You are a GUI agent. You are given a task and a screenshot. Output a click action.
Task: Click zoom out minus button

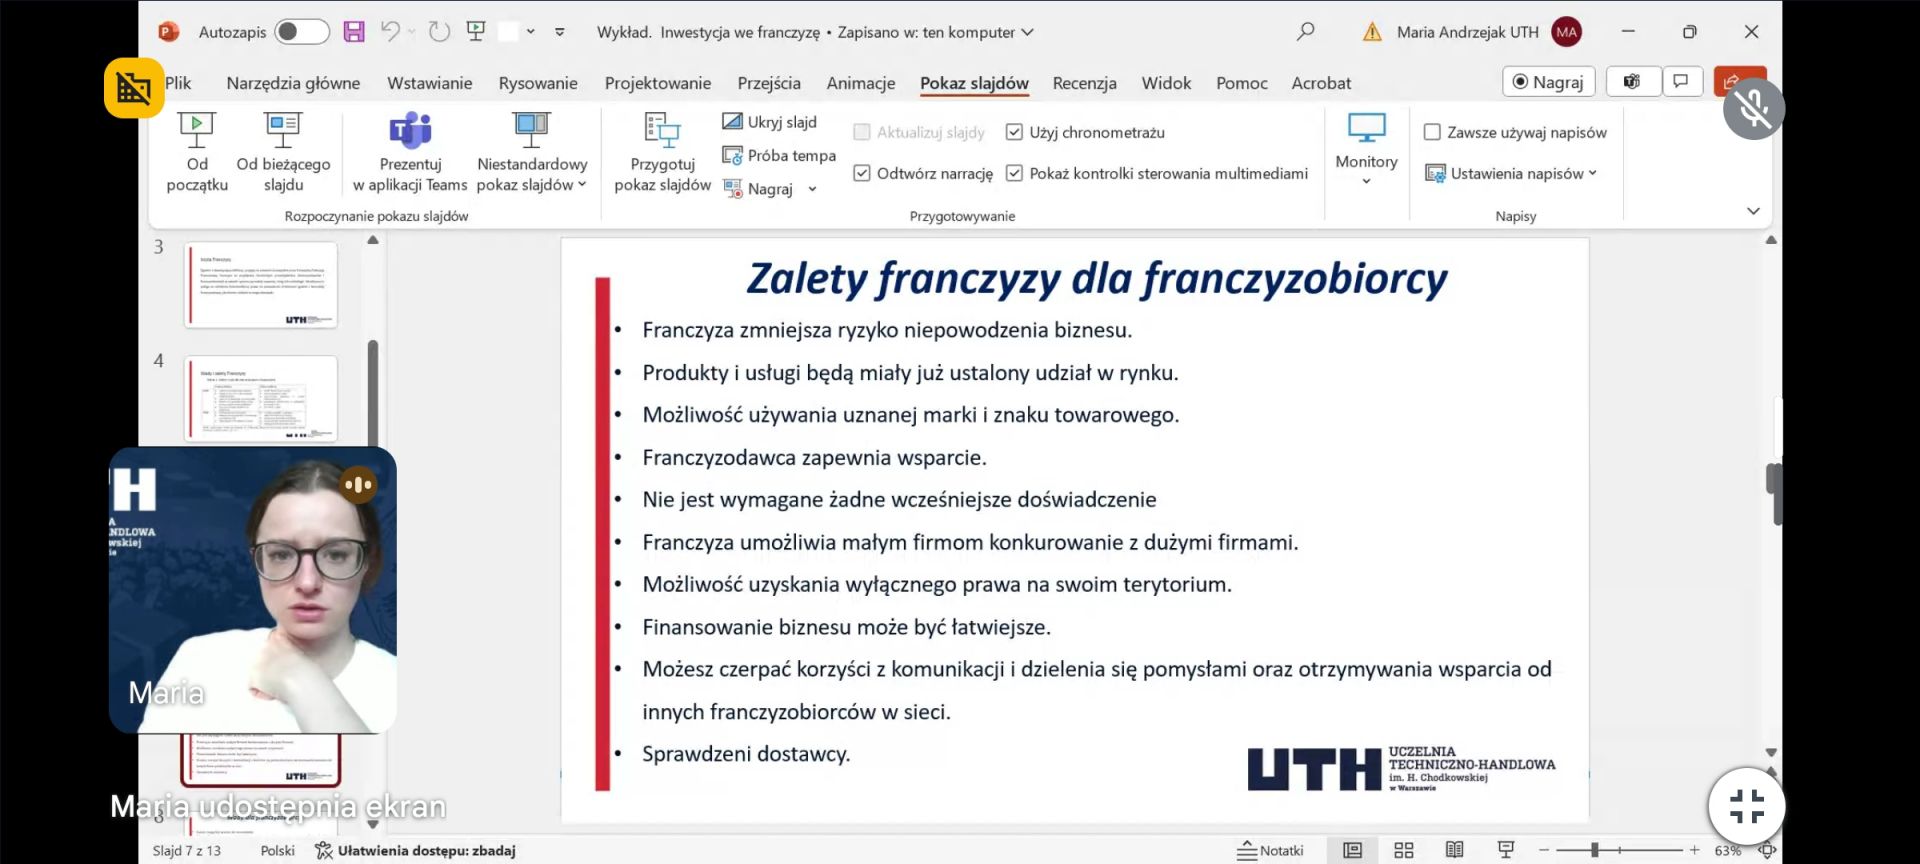pos(1544,850)
